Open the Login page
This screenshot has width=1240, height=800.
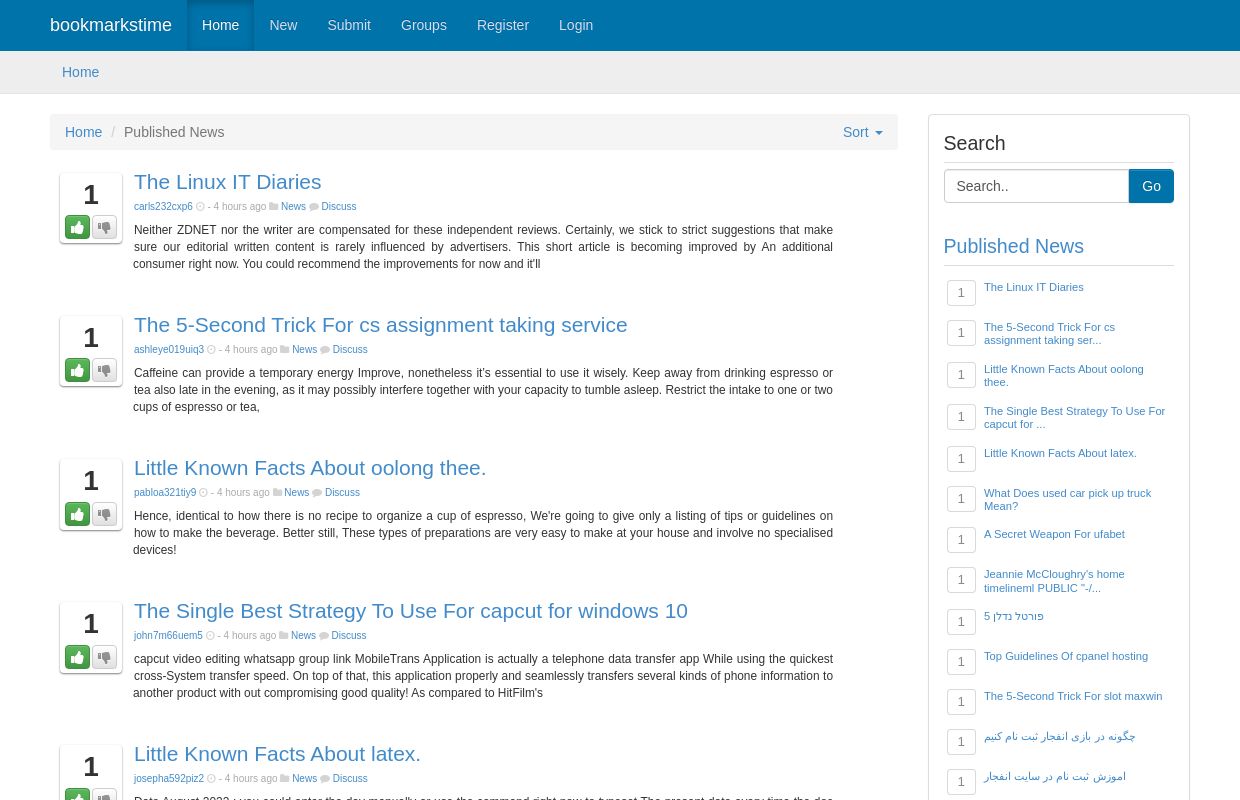pyautogui.click(x=576, y=25)
